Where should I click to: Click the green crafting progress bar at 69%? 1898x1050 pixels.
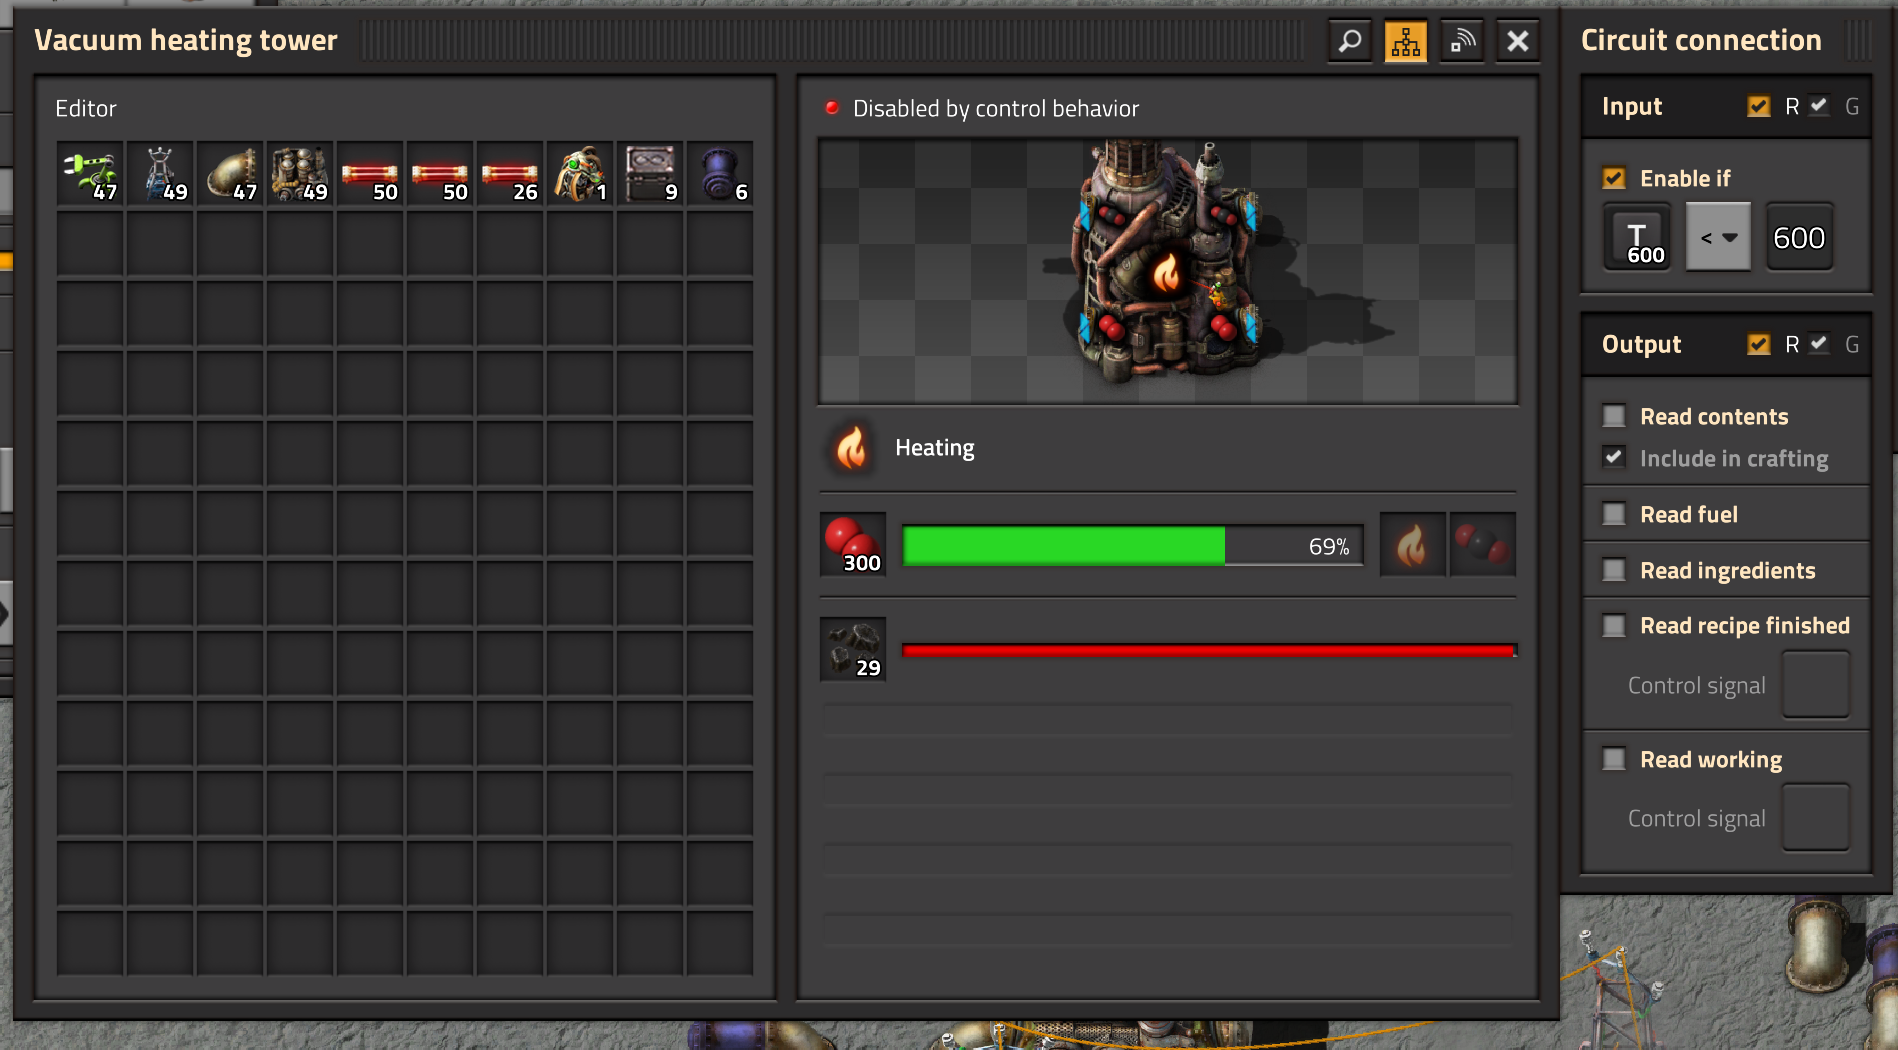click(1133, 546)
